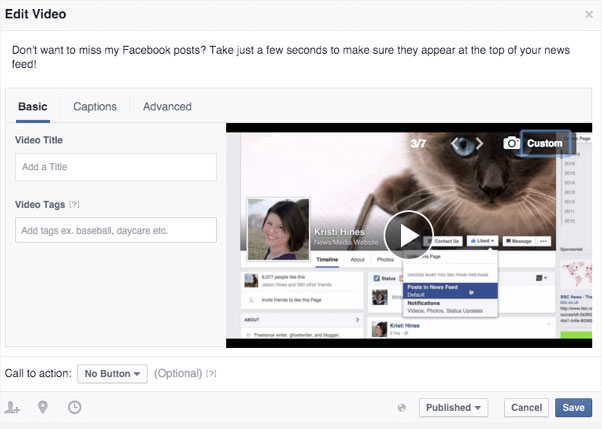Choose a Custom thumbnail
This screenshot has height=429, width=602.
tap(545, 143)
